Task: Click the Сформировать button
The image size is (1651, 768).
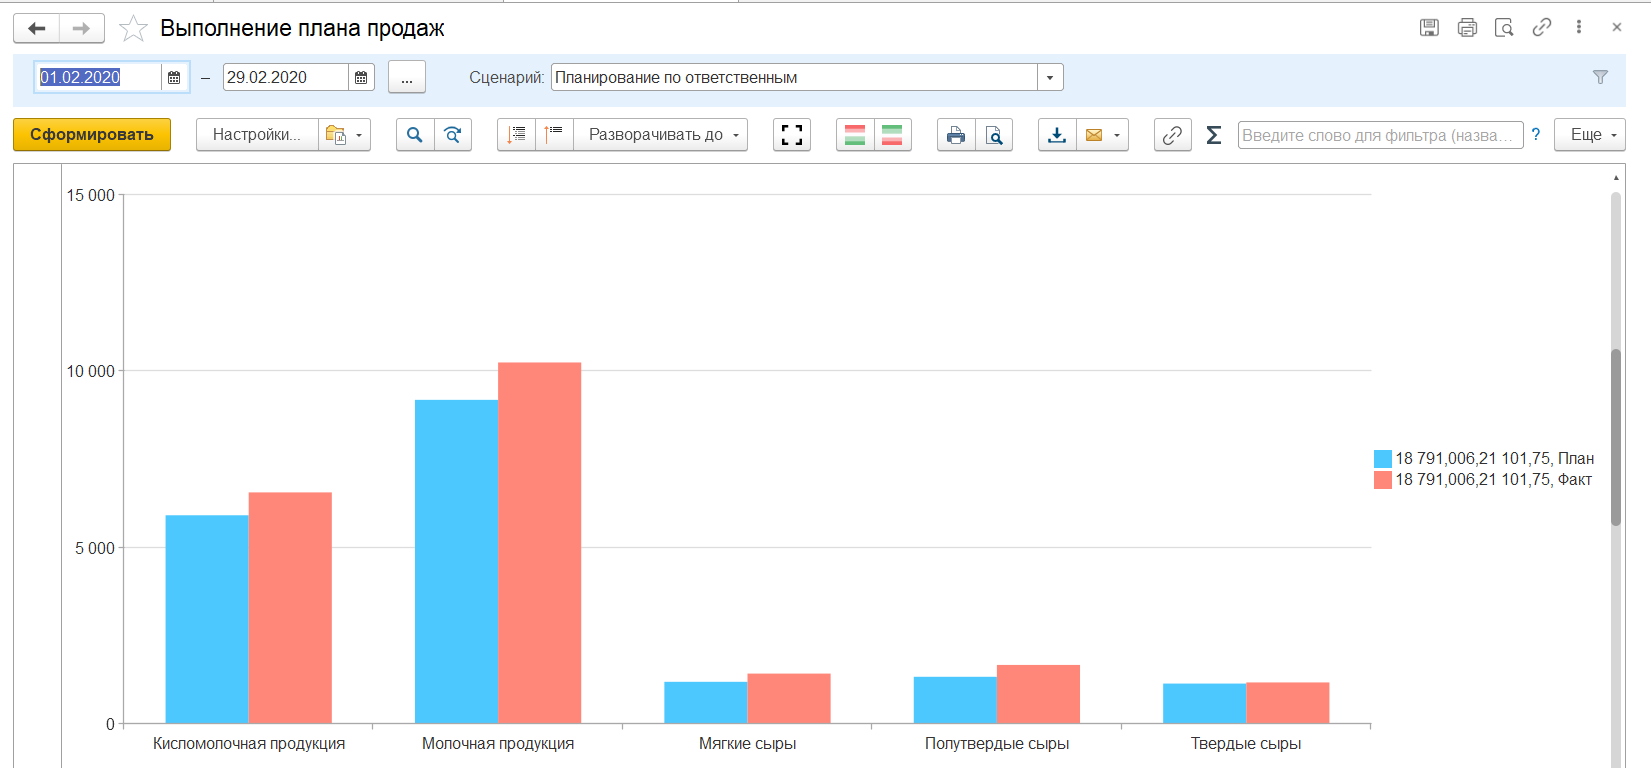Action: 92,135
